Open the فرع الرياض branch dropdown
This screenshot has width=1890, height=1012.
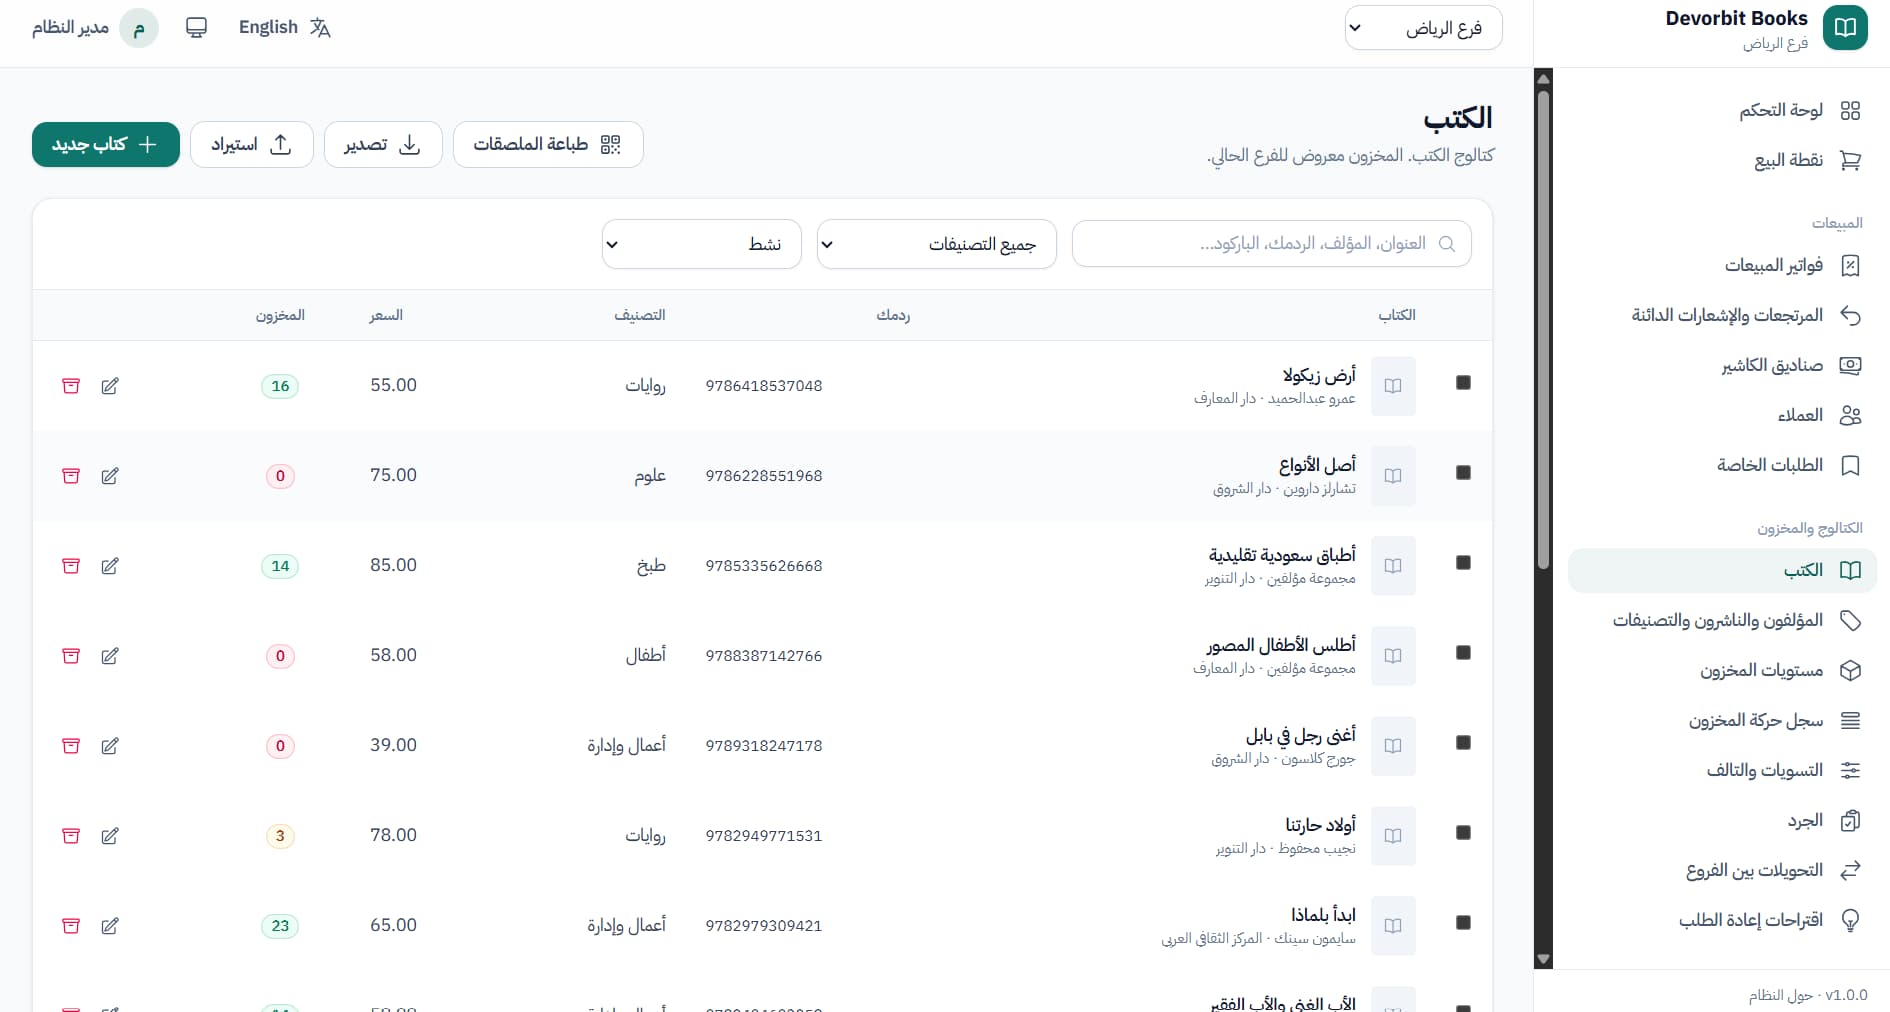[x=1423, y=28]
